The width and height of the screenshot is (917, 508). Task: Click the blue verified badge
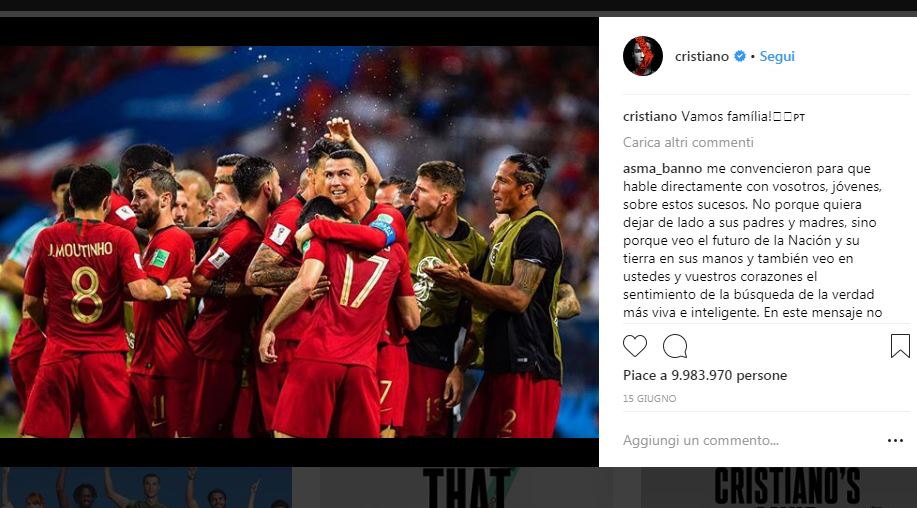click(x=740, y=56)
